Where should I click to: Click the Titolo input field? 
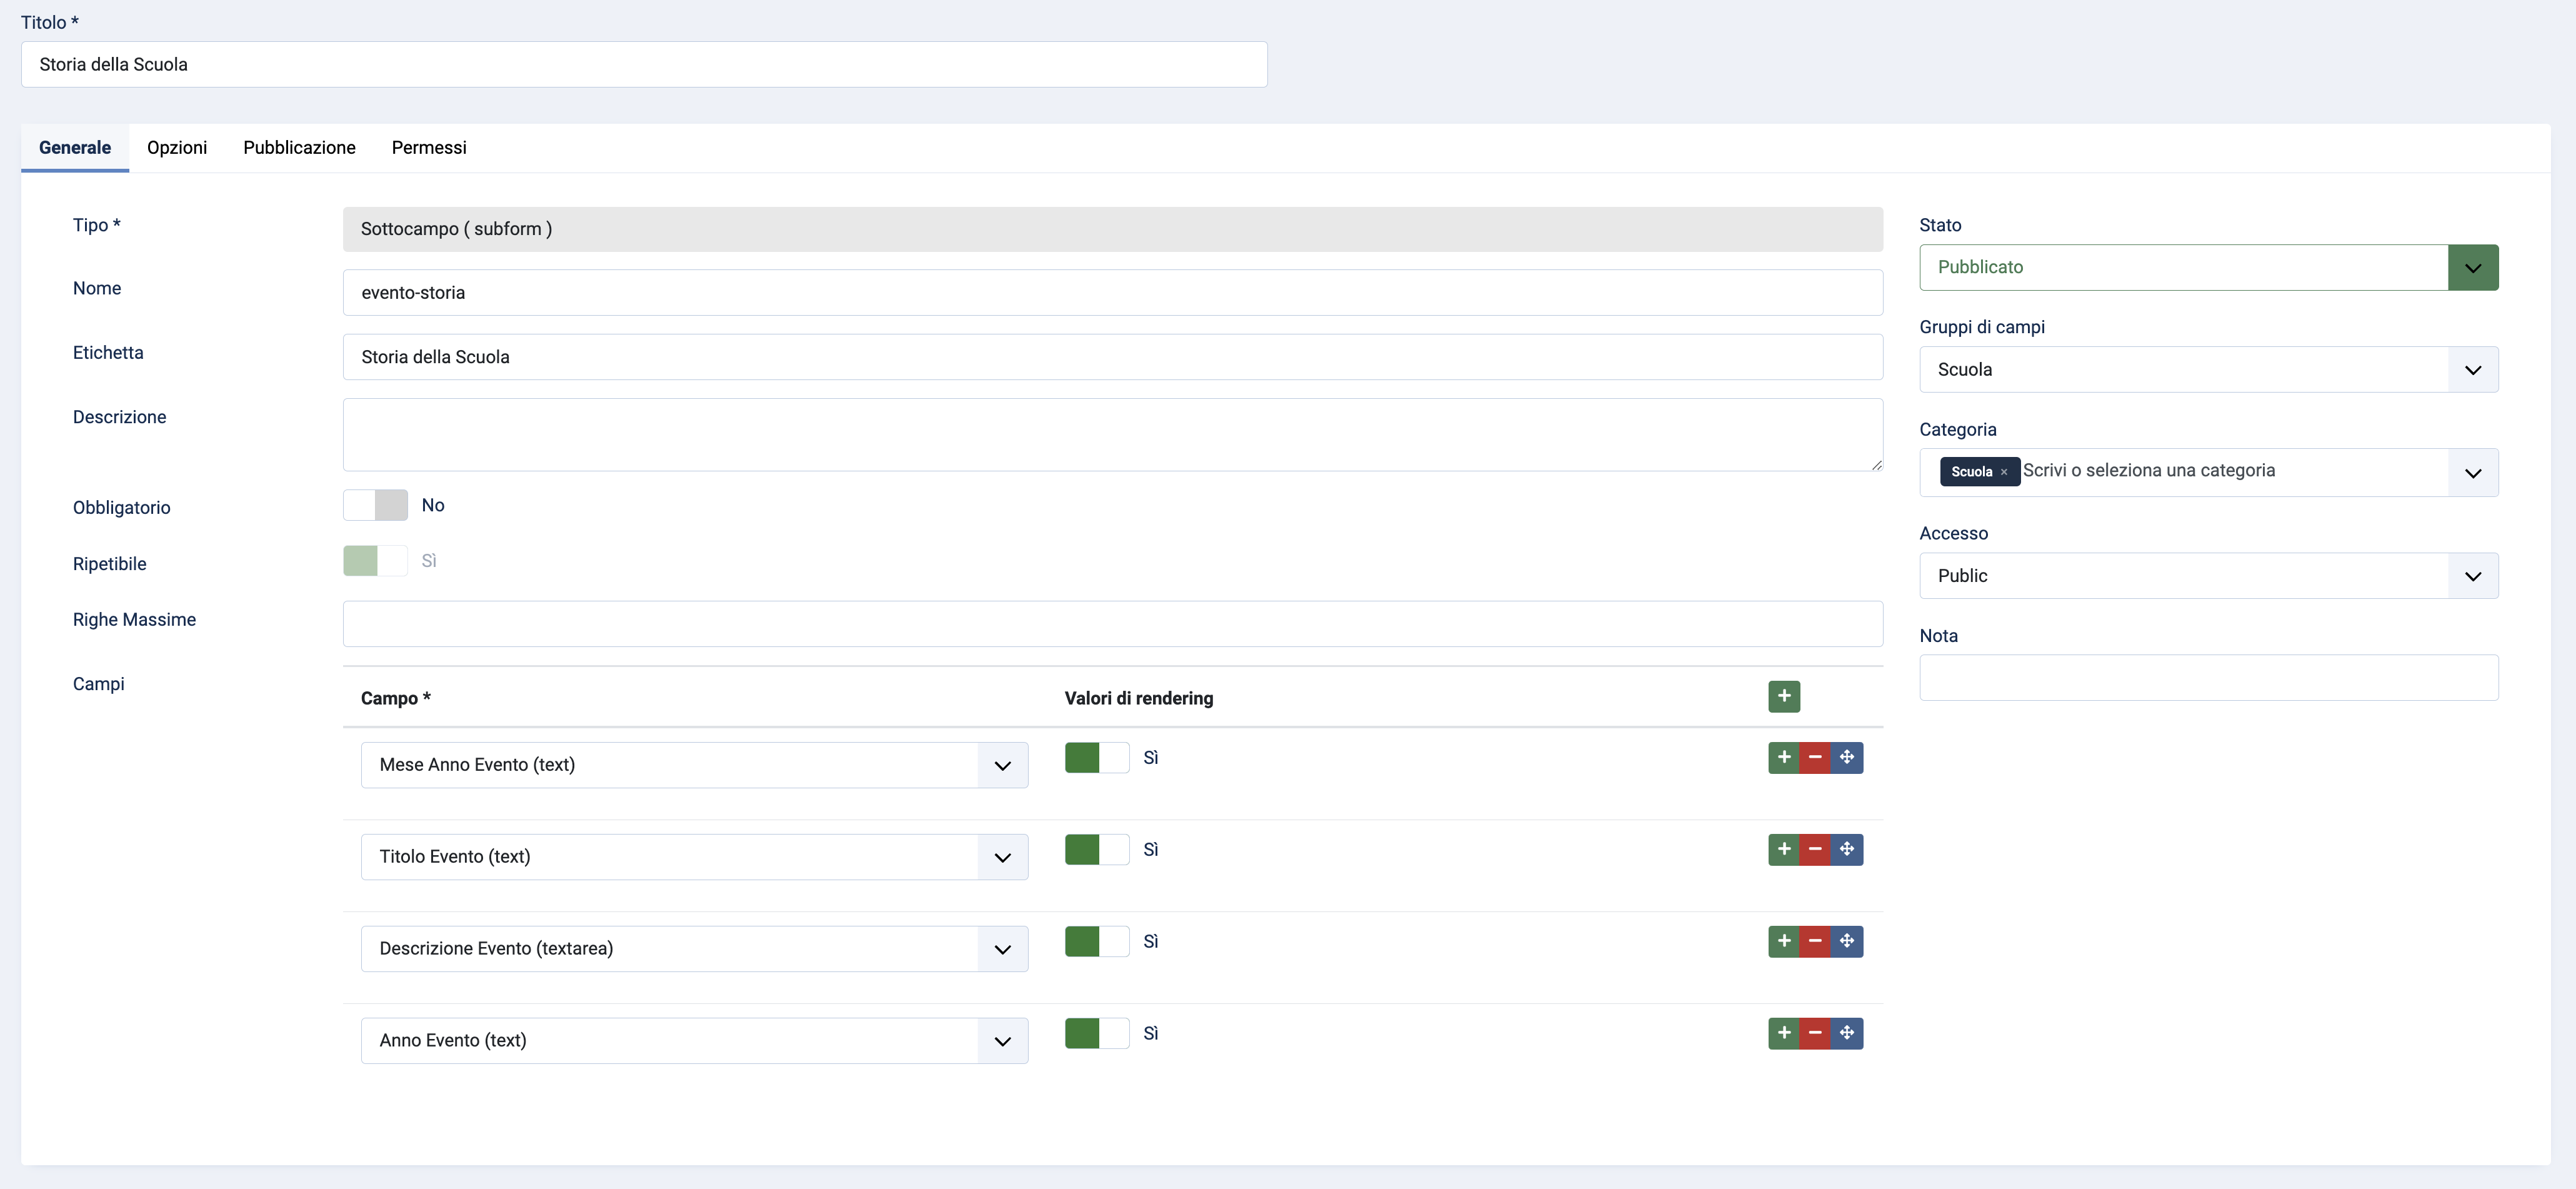click(x=644, y=64)
